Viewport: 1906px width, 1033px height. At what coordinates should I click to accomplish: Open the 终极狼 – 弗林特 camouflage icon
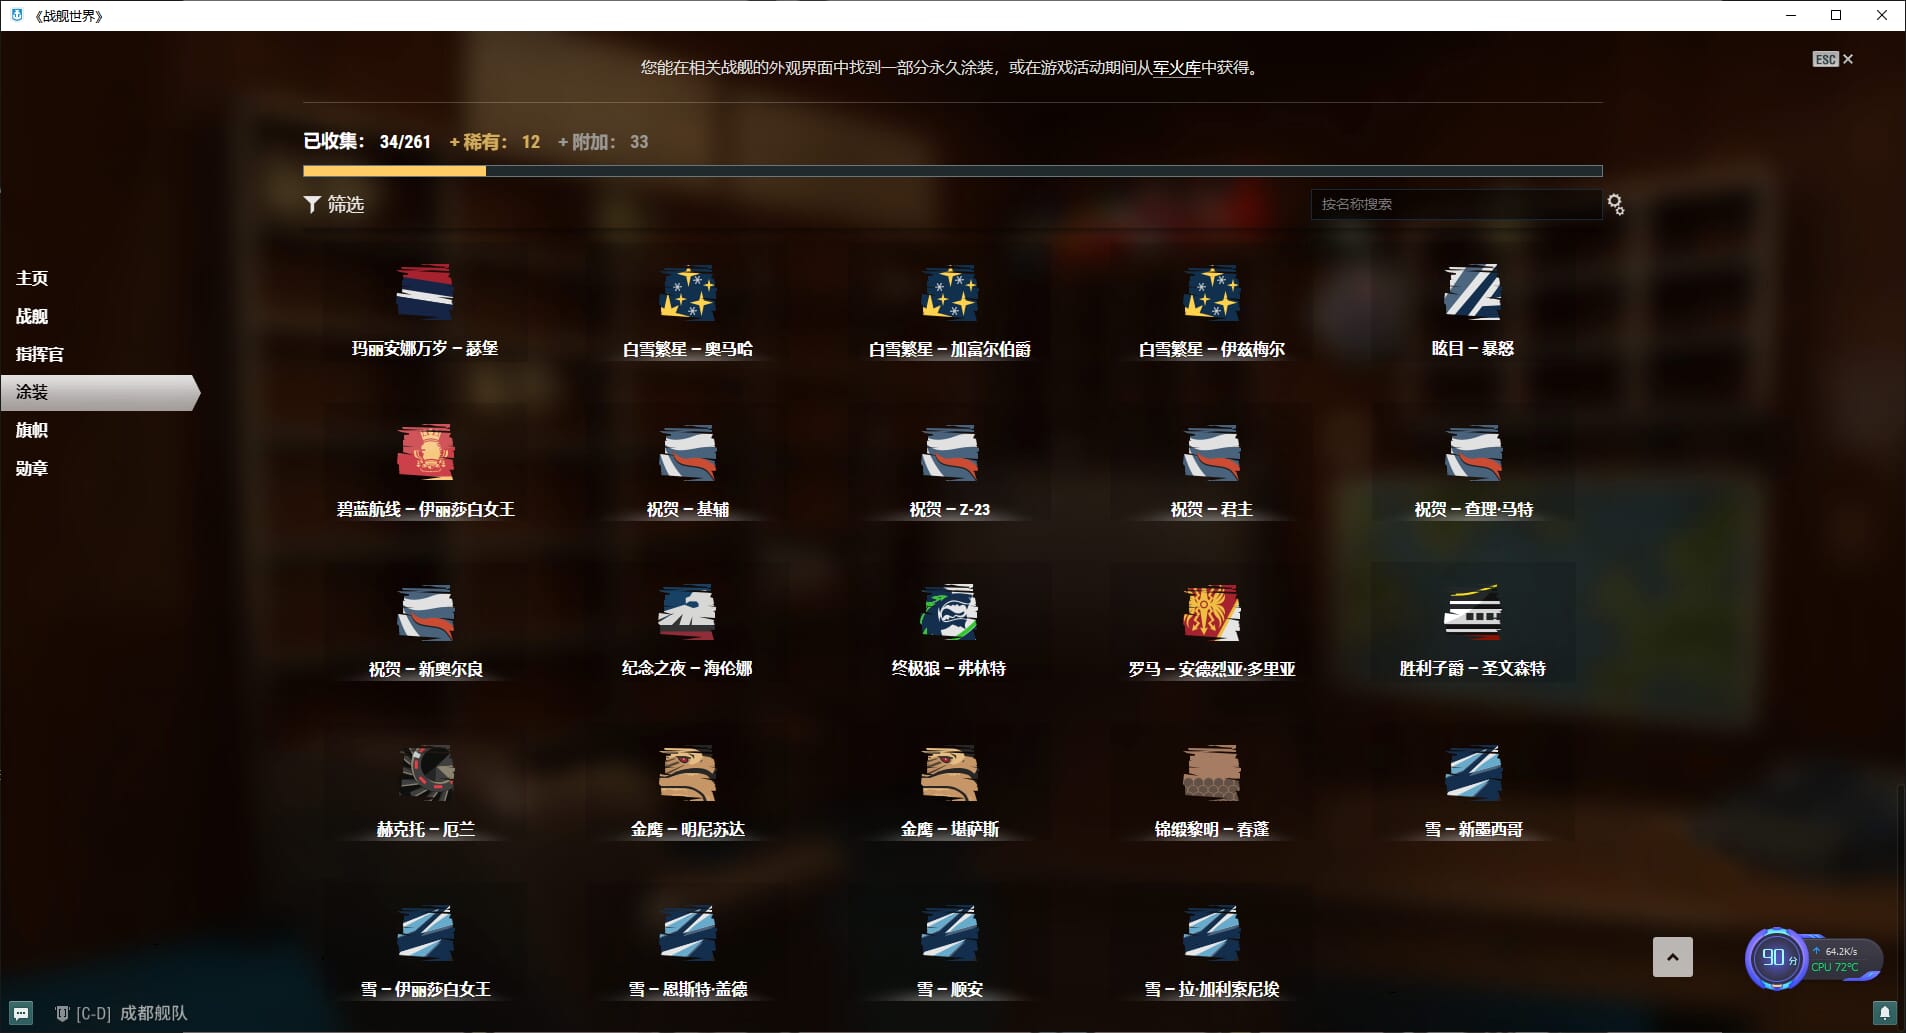pyautogui.click(x=949, y=612)
